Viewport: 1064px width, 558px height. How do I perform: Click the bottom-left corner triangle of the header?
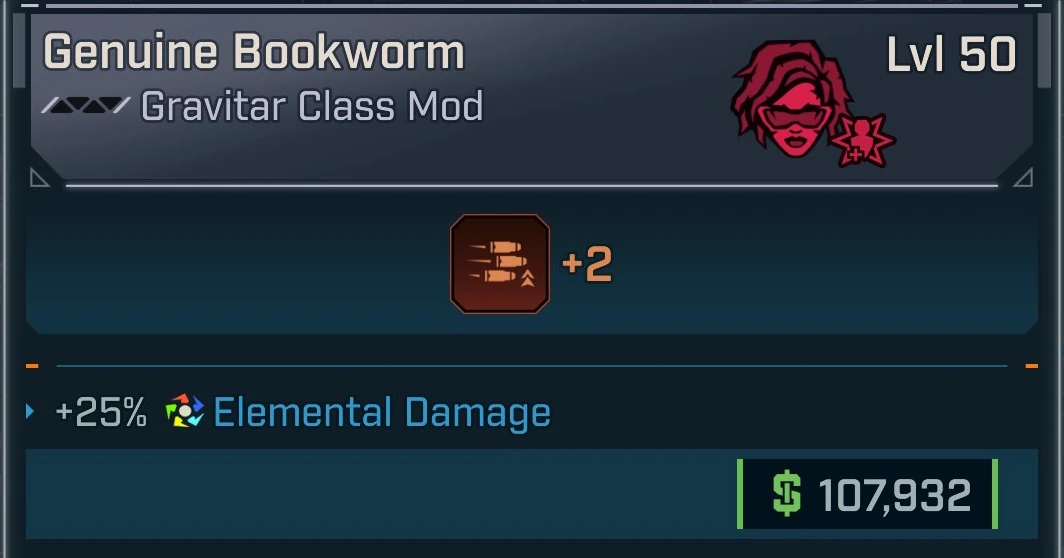(x=39, y=177)
